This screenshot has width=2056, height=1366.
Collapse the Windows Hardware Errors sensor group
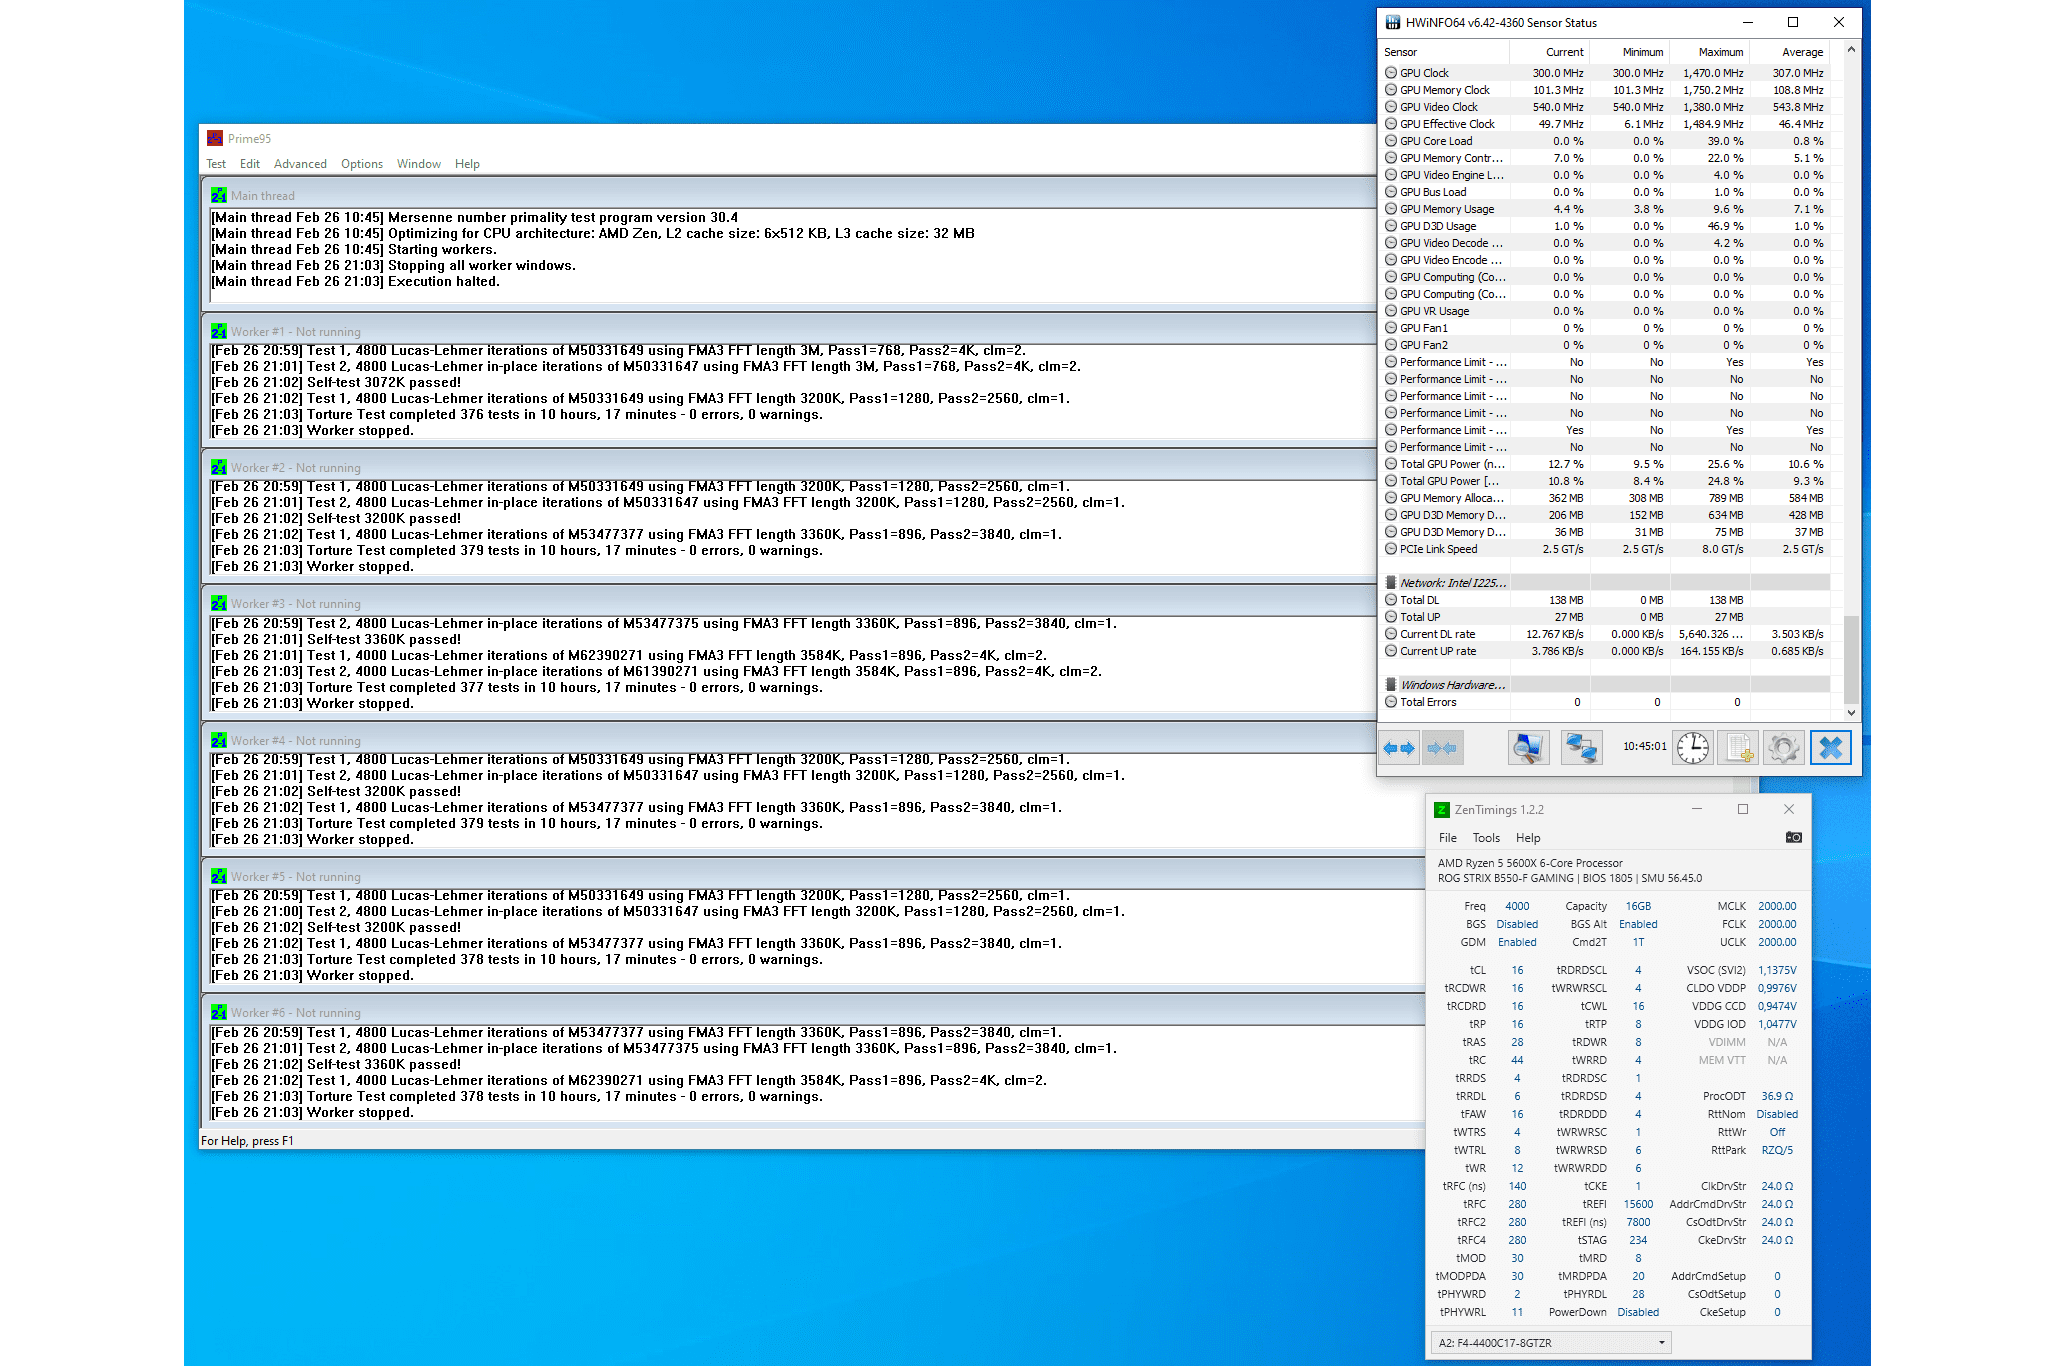[x=1451, y=685]
